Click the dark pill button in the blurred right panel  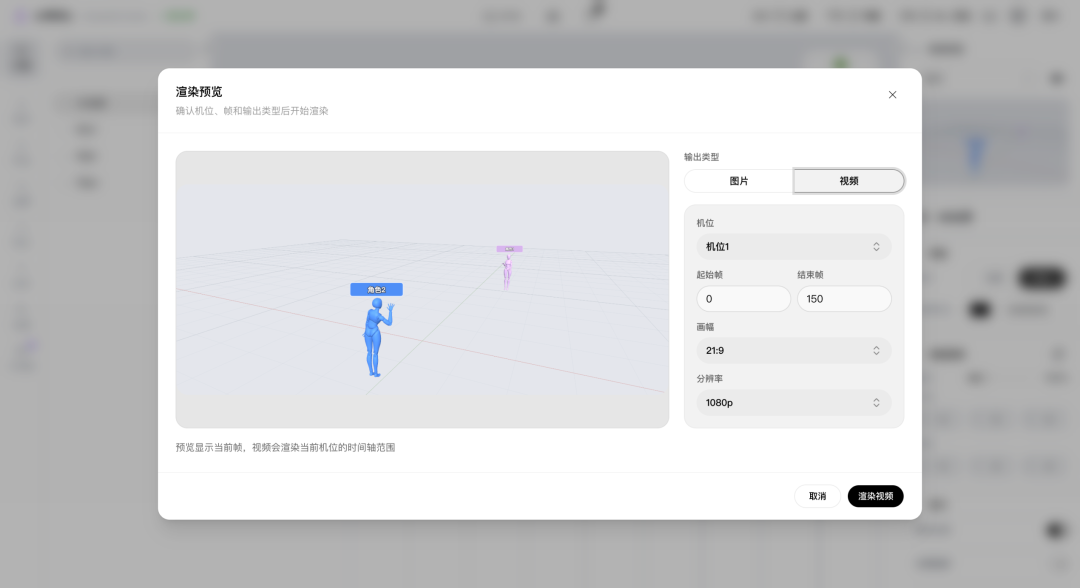point(1041,277)
